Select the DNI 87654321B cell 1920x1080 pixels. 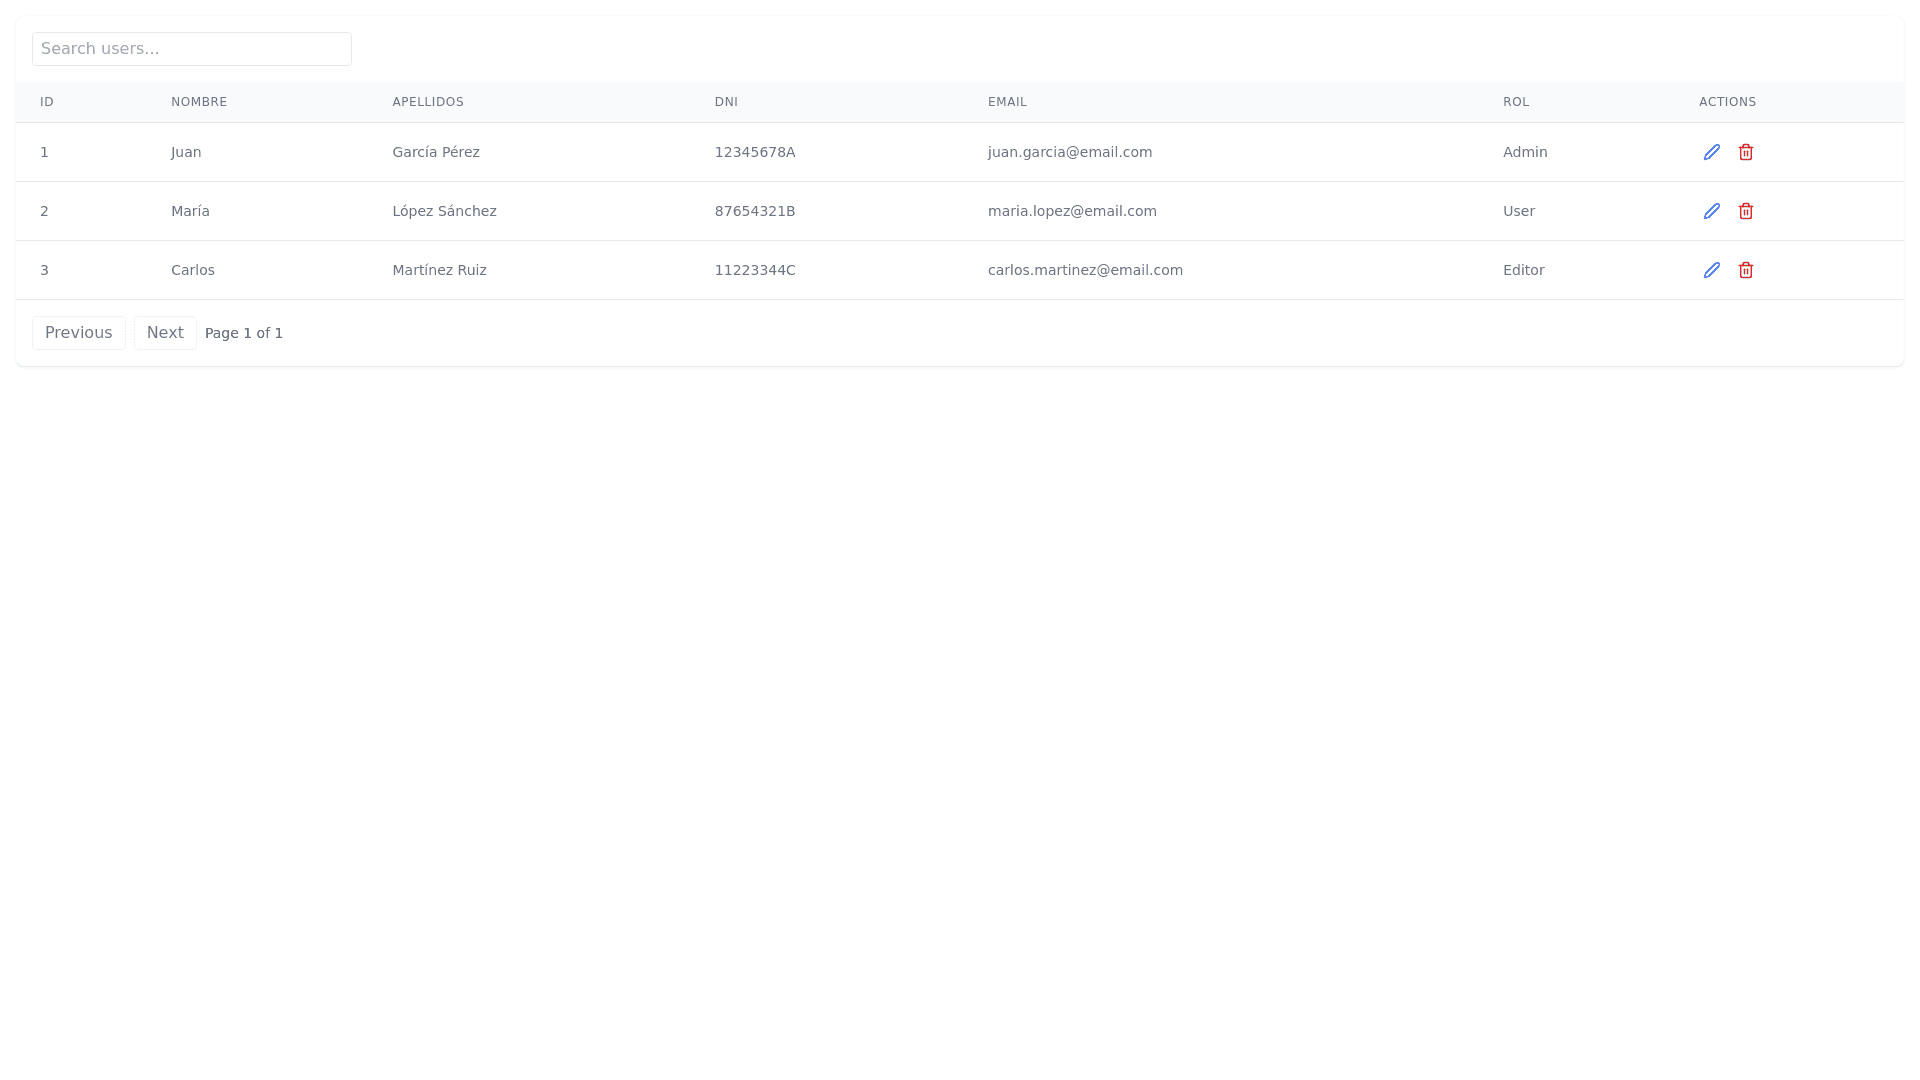[755, 211]
